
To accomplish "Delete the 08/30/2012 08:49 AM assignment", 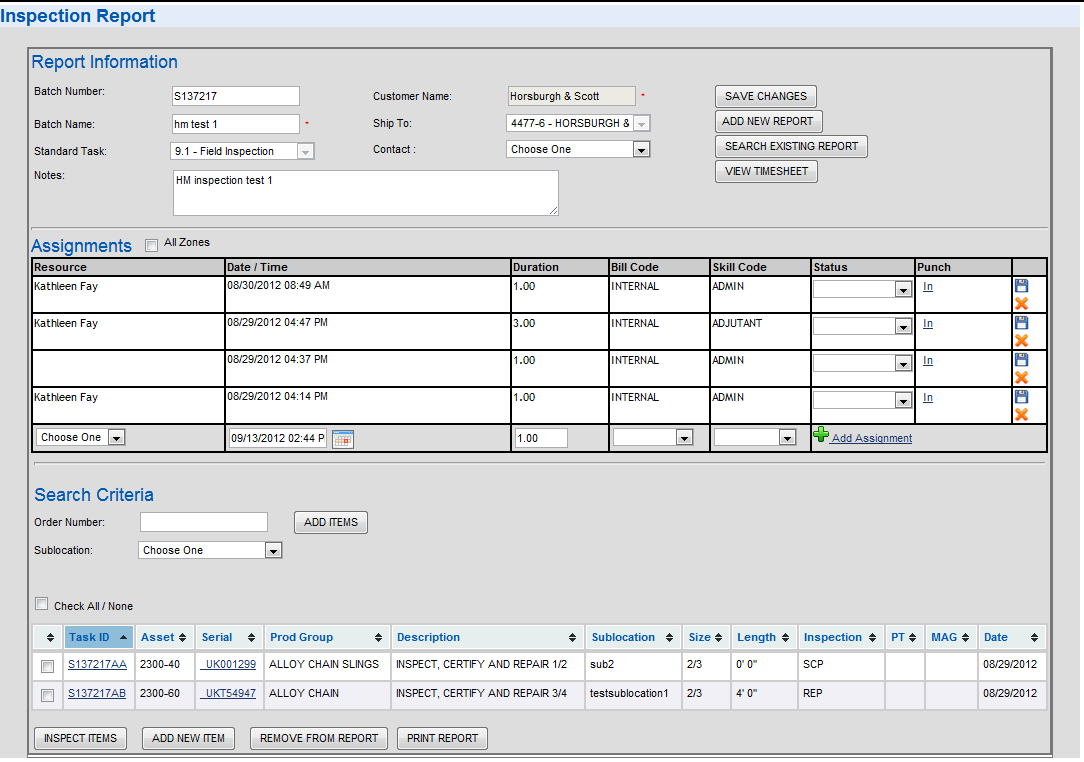I will [x=1021, y=303].
